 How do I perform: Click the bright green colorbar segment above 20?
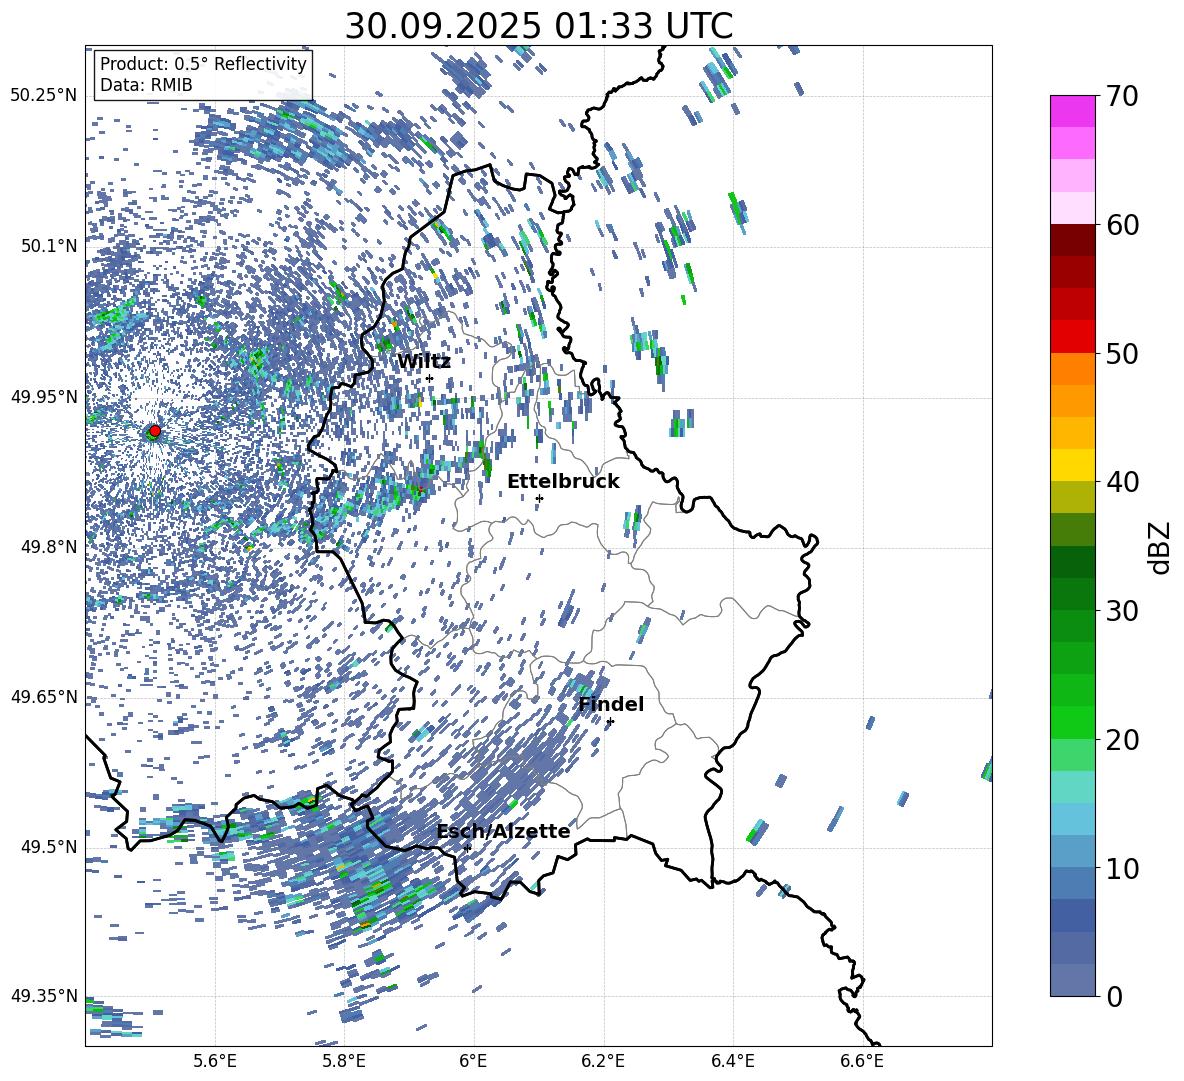[x=1072, y=722]
